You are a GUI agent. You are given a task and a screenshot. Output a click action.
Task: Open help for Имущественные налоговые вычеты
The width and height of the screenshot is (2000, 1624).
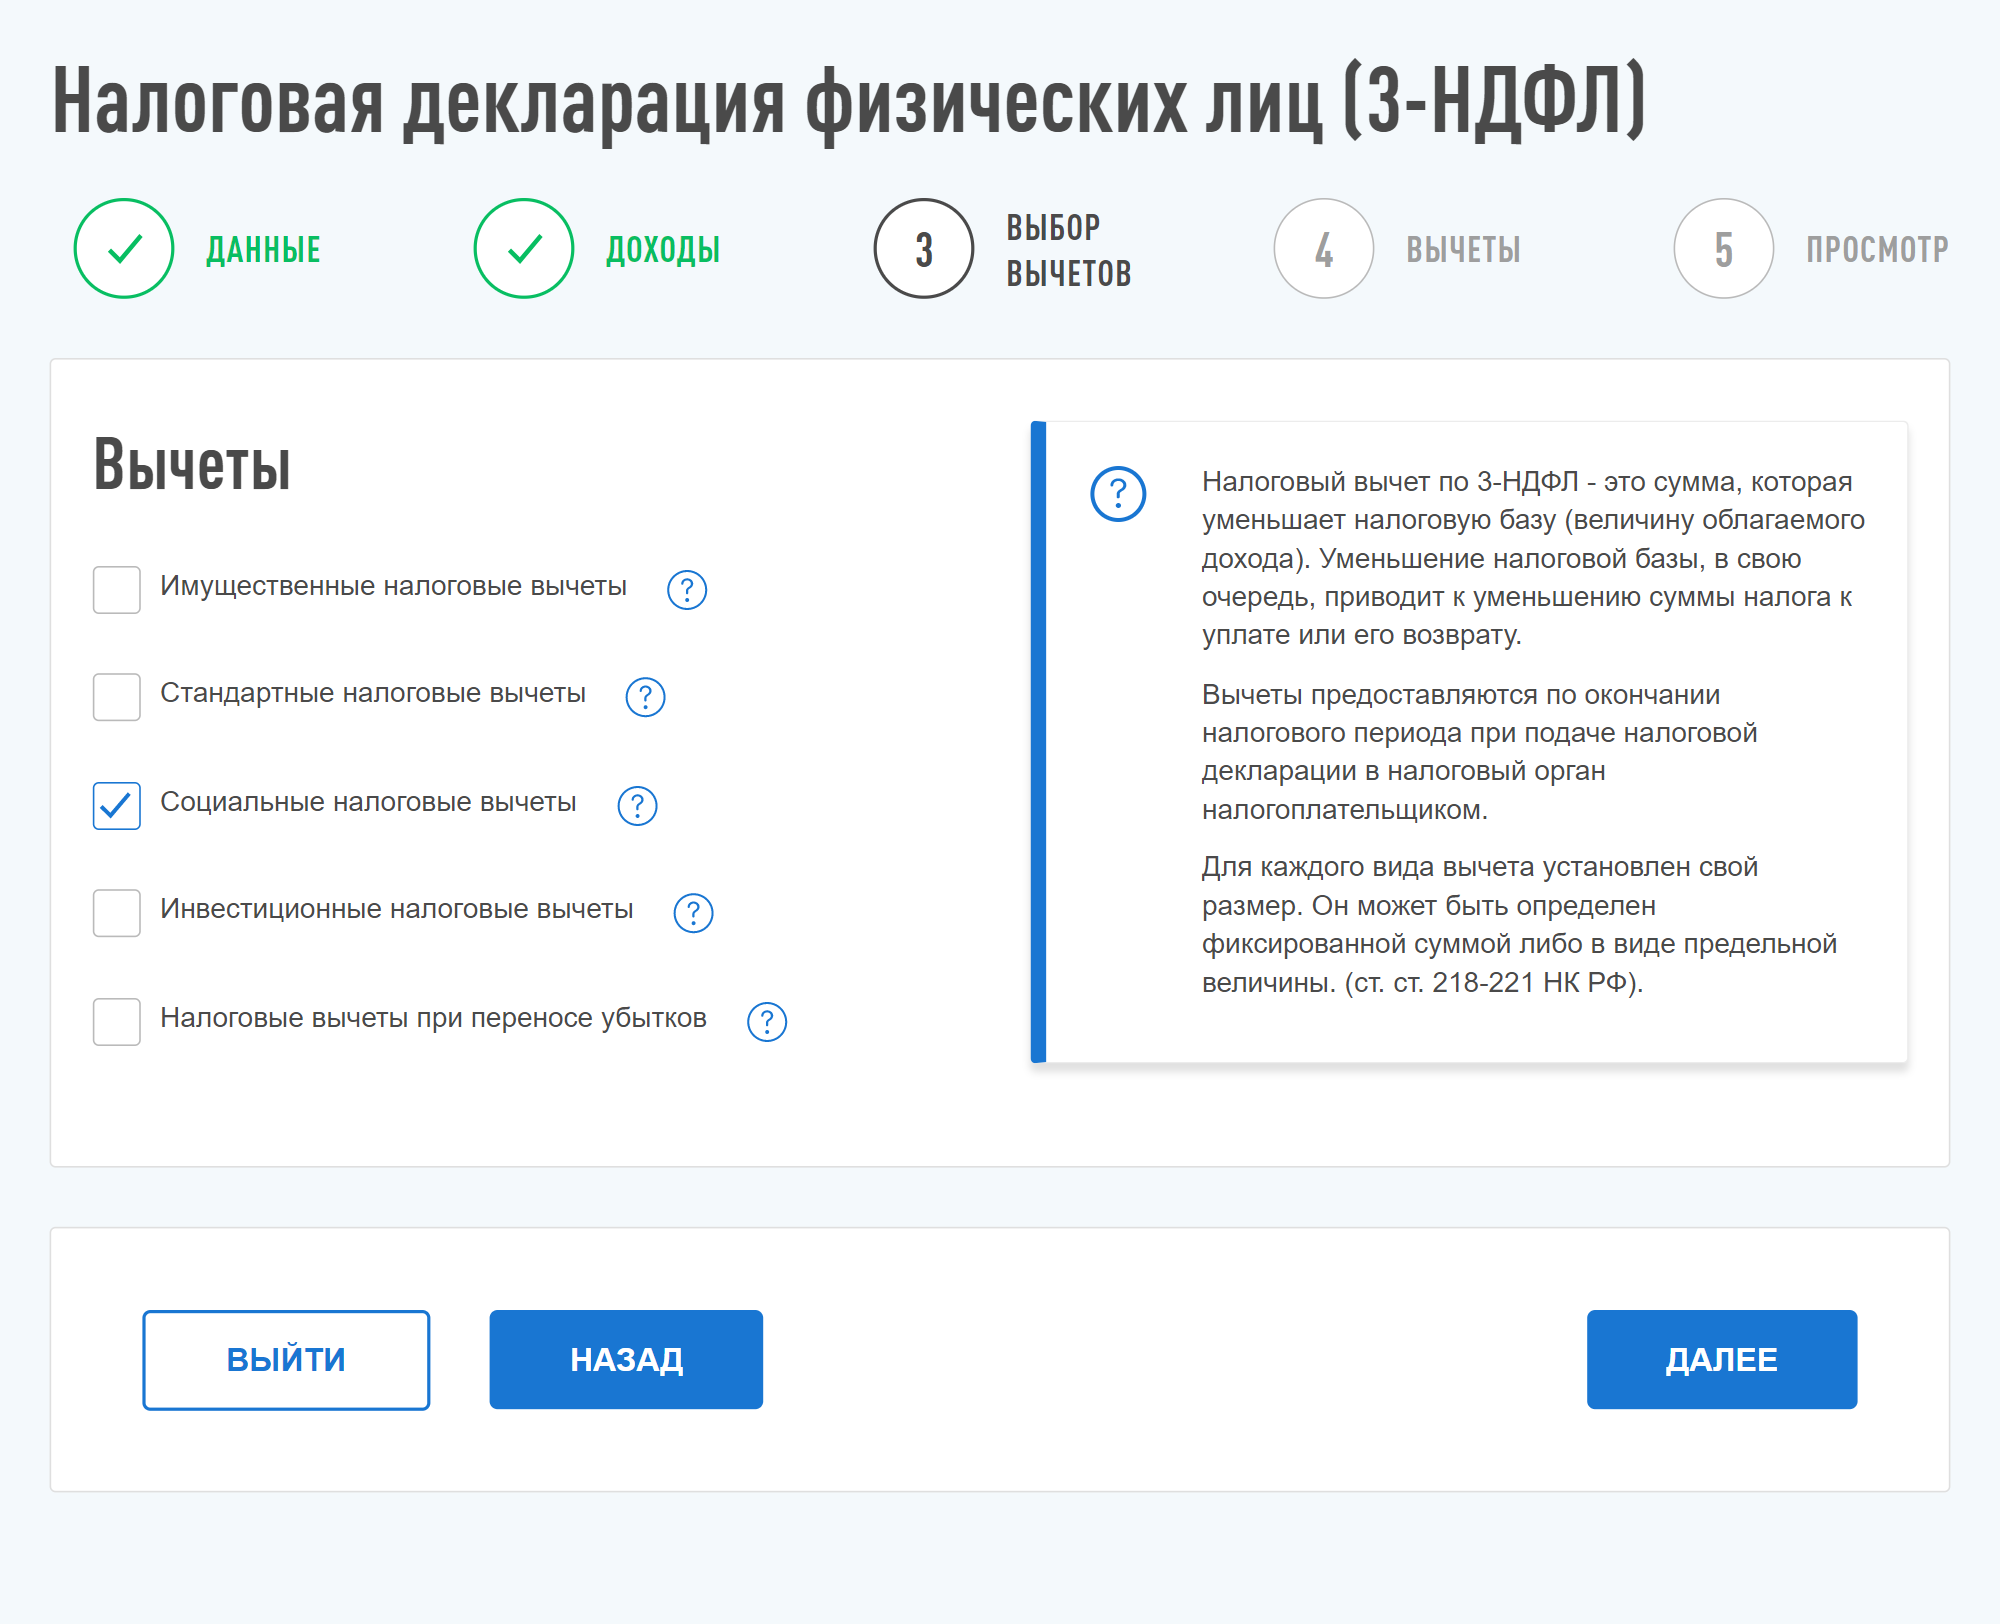[x=687, y=590]
